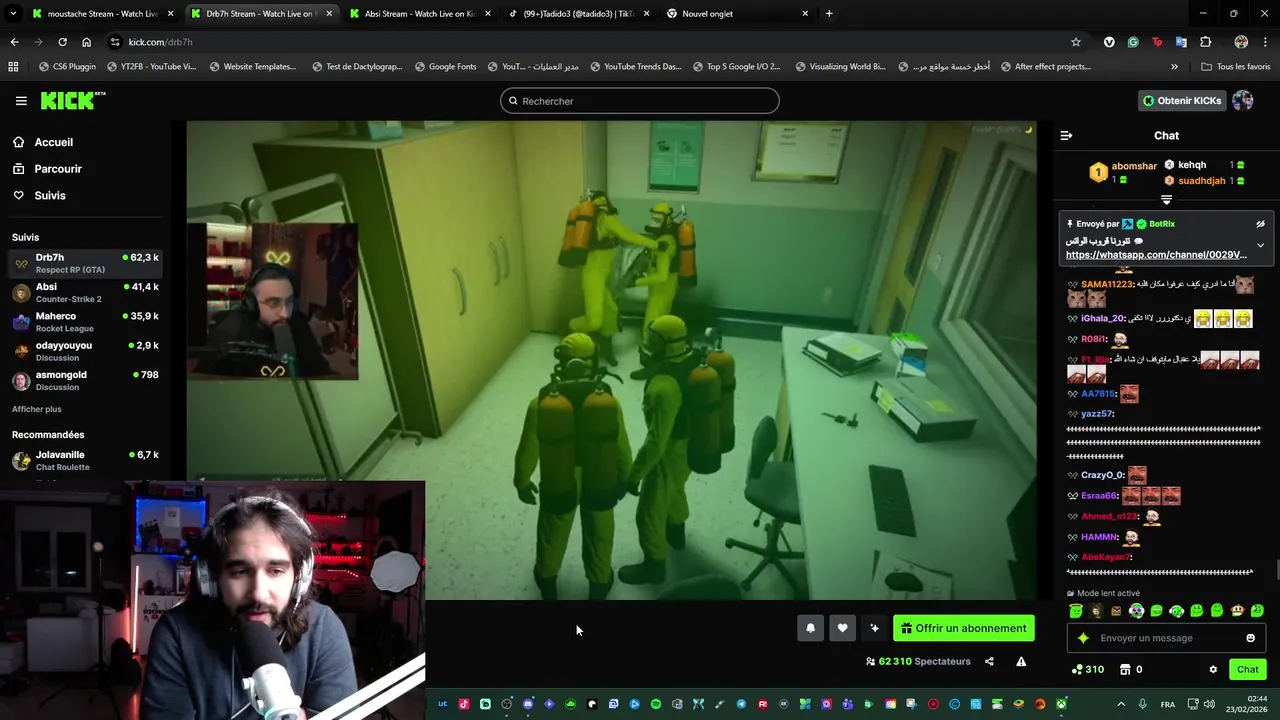Viewport: 1280px width, 720px height.
Task: Expand the gift leaderboard handle
Action: point(1166,200)
